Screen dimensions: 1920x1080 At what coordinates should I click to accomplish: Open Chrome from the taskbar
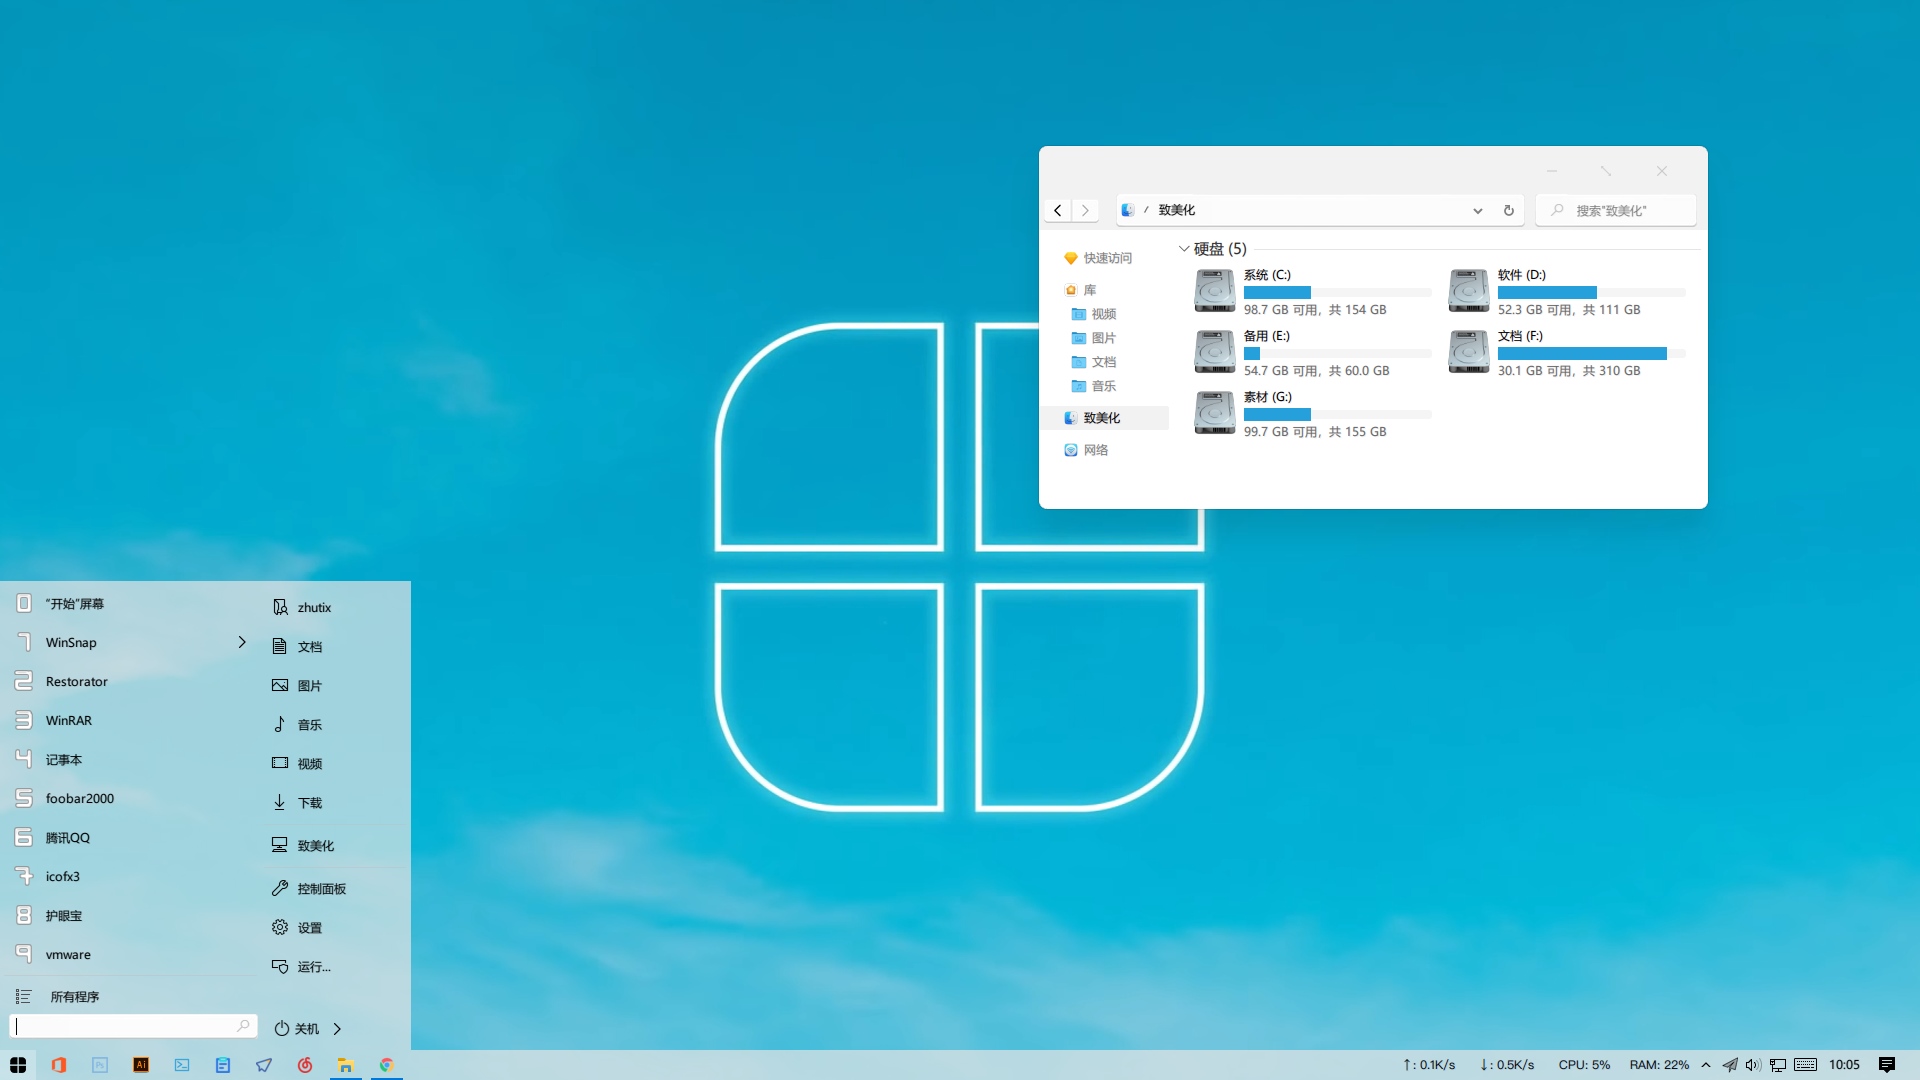(386, 1065)
